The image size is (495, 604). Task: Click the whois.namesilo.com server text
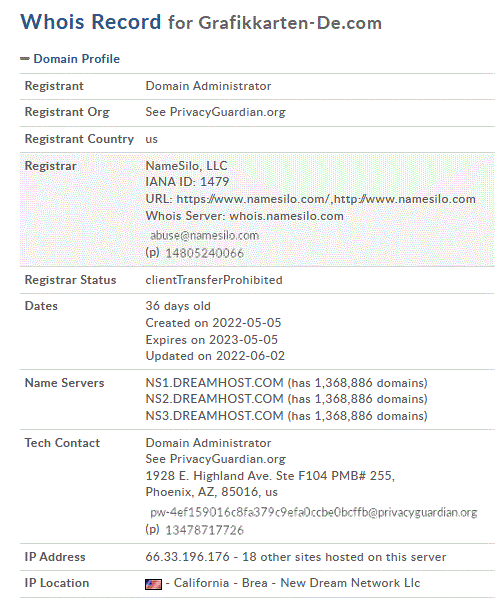287,216
